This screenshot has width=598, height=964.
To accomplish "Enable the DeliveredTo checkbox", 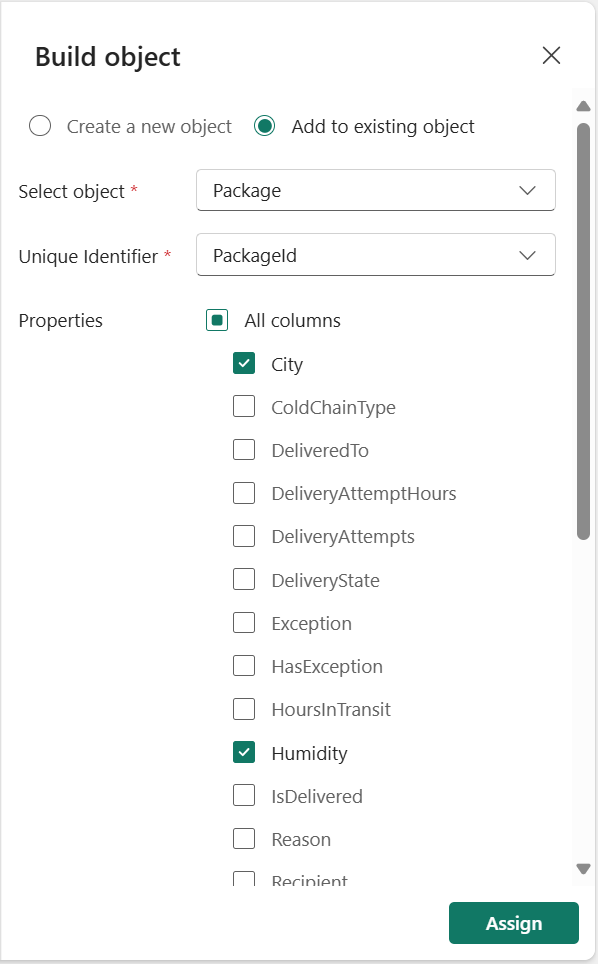I will [244, 449].
